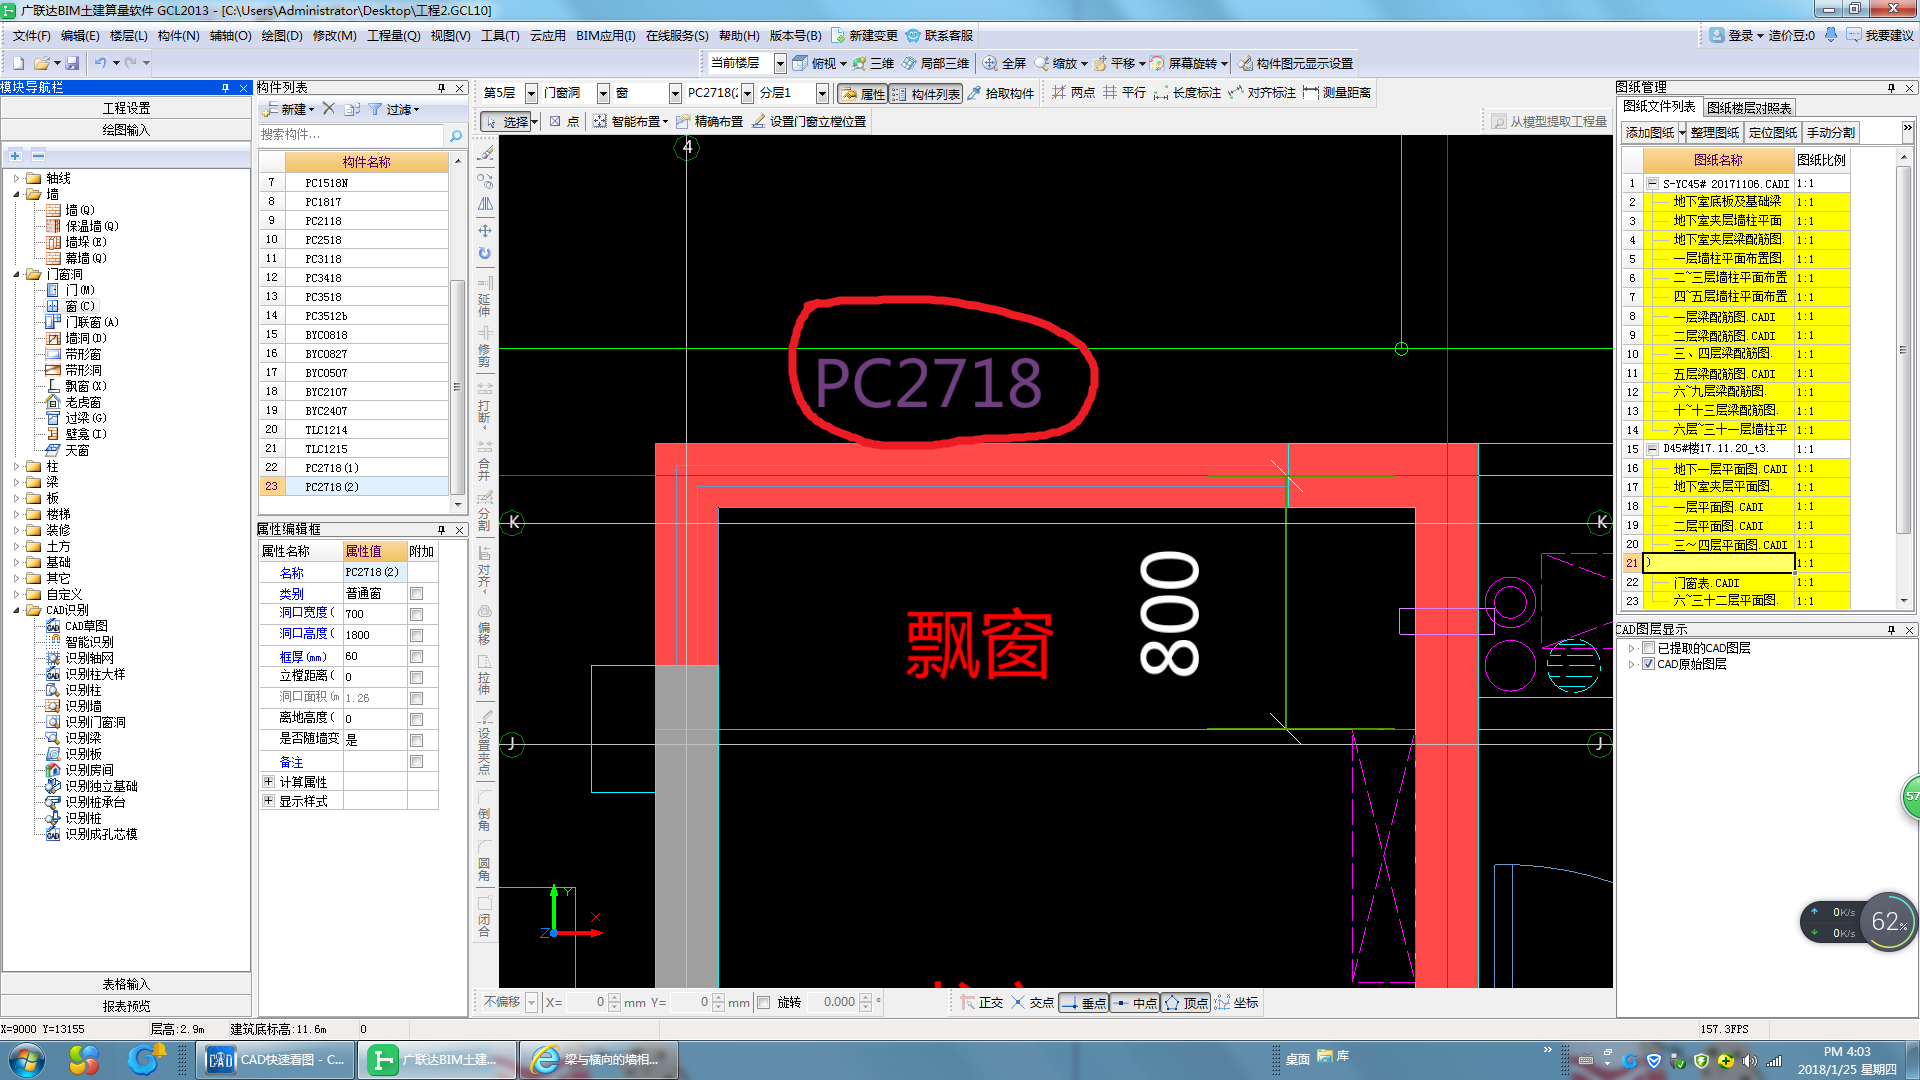Select the 平行 parallel axis tool

[x=1125, y=93]
